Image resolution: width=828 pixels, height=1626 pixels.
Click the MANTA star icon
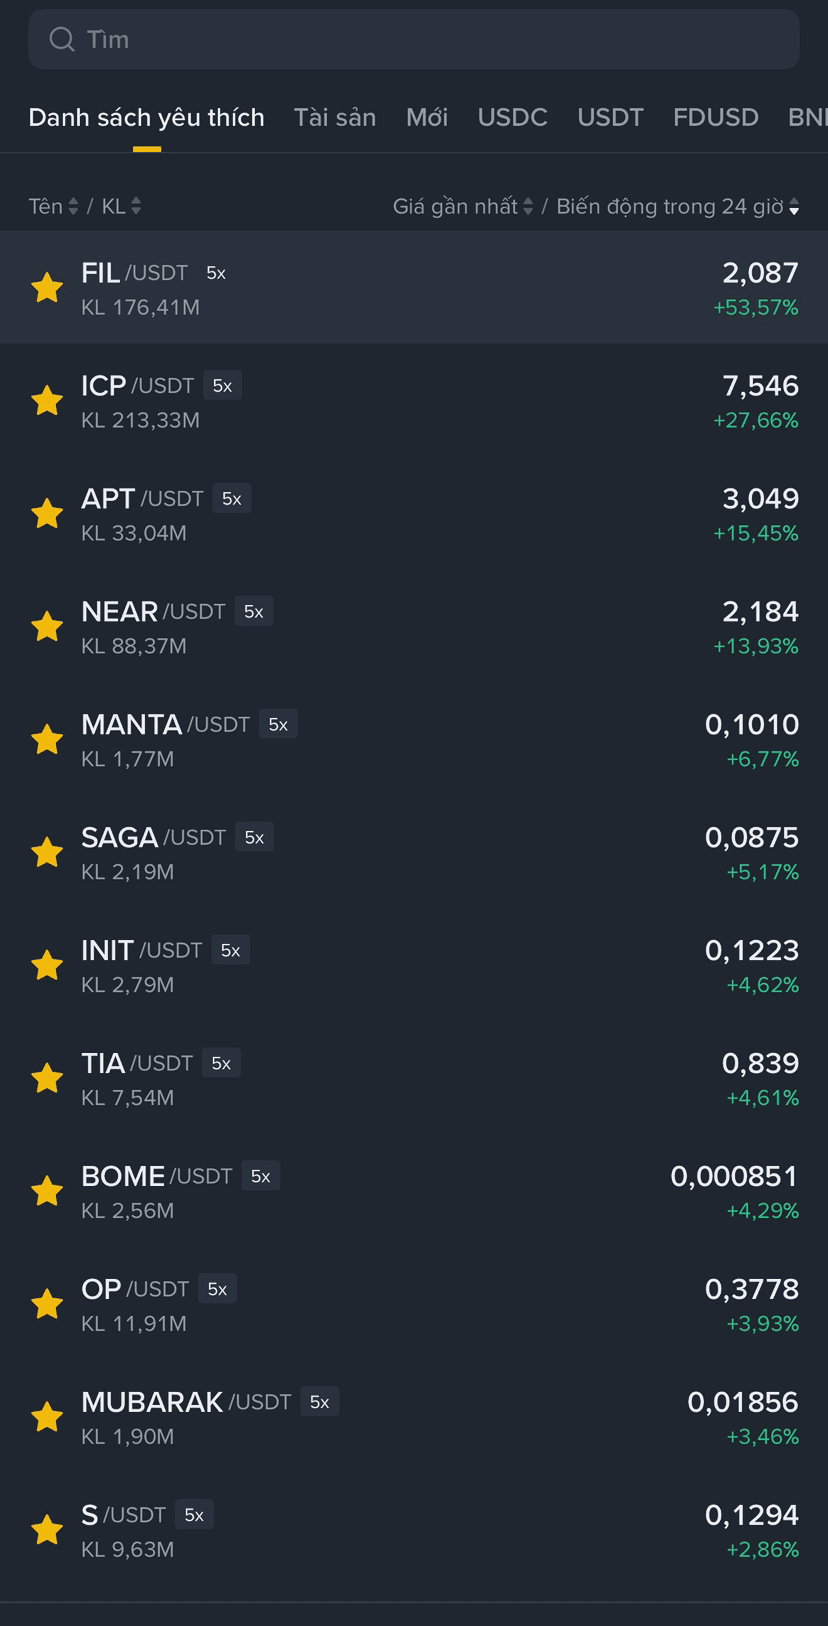(x=47, y=740)
